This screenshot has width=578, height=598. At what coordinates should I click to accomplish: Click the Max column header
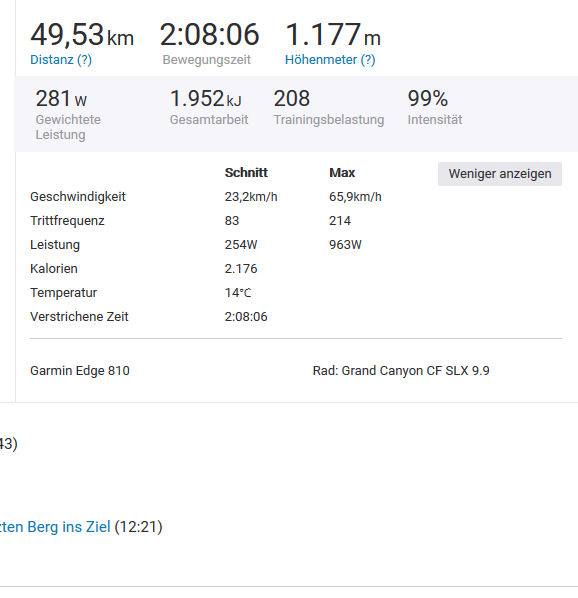342,173
